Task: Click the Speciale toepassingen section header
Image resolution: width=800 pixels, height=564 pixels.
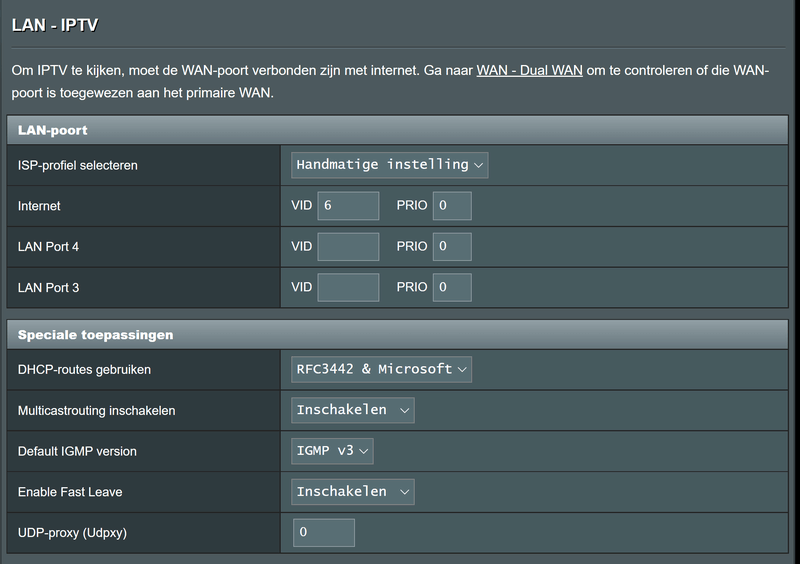Action: coord(96,335)
